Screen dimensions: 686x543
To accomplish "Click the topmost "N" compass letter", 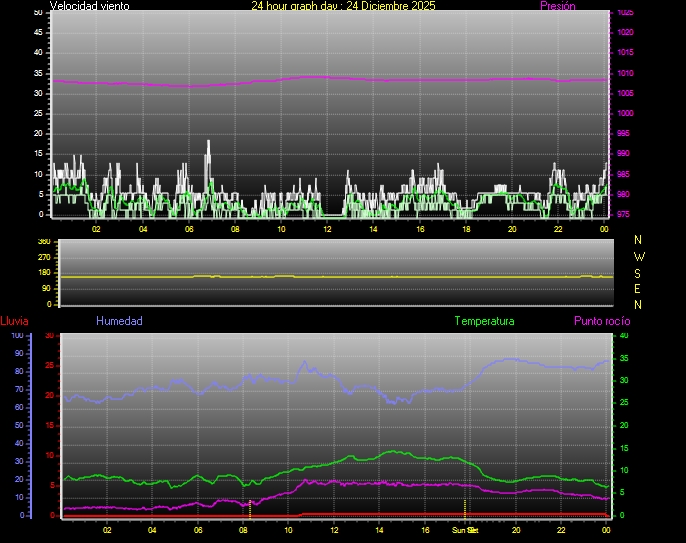I will [x=639, y=240].
